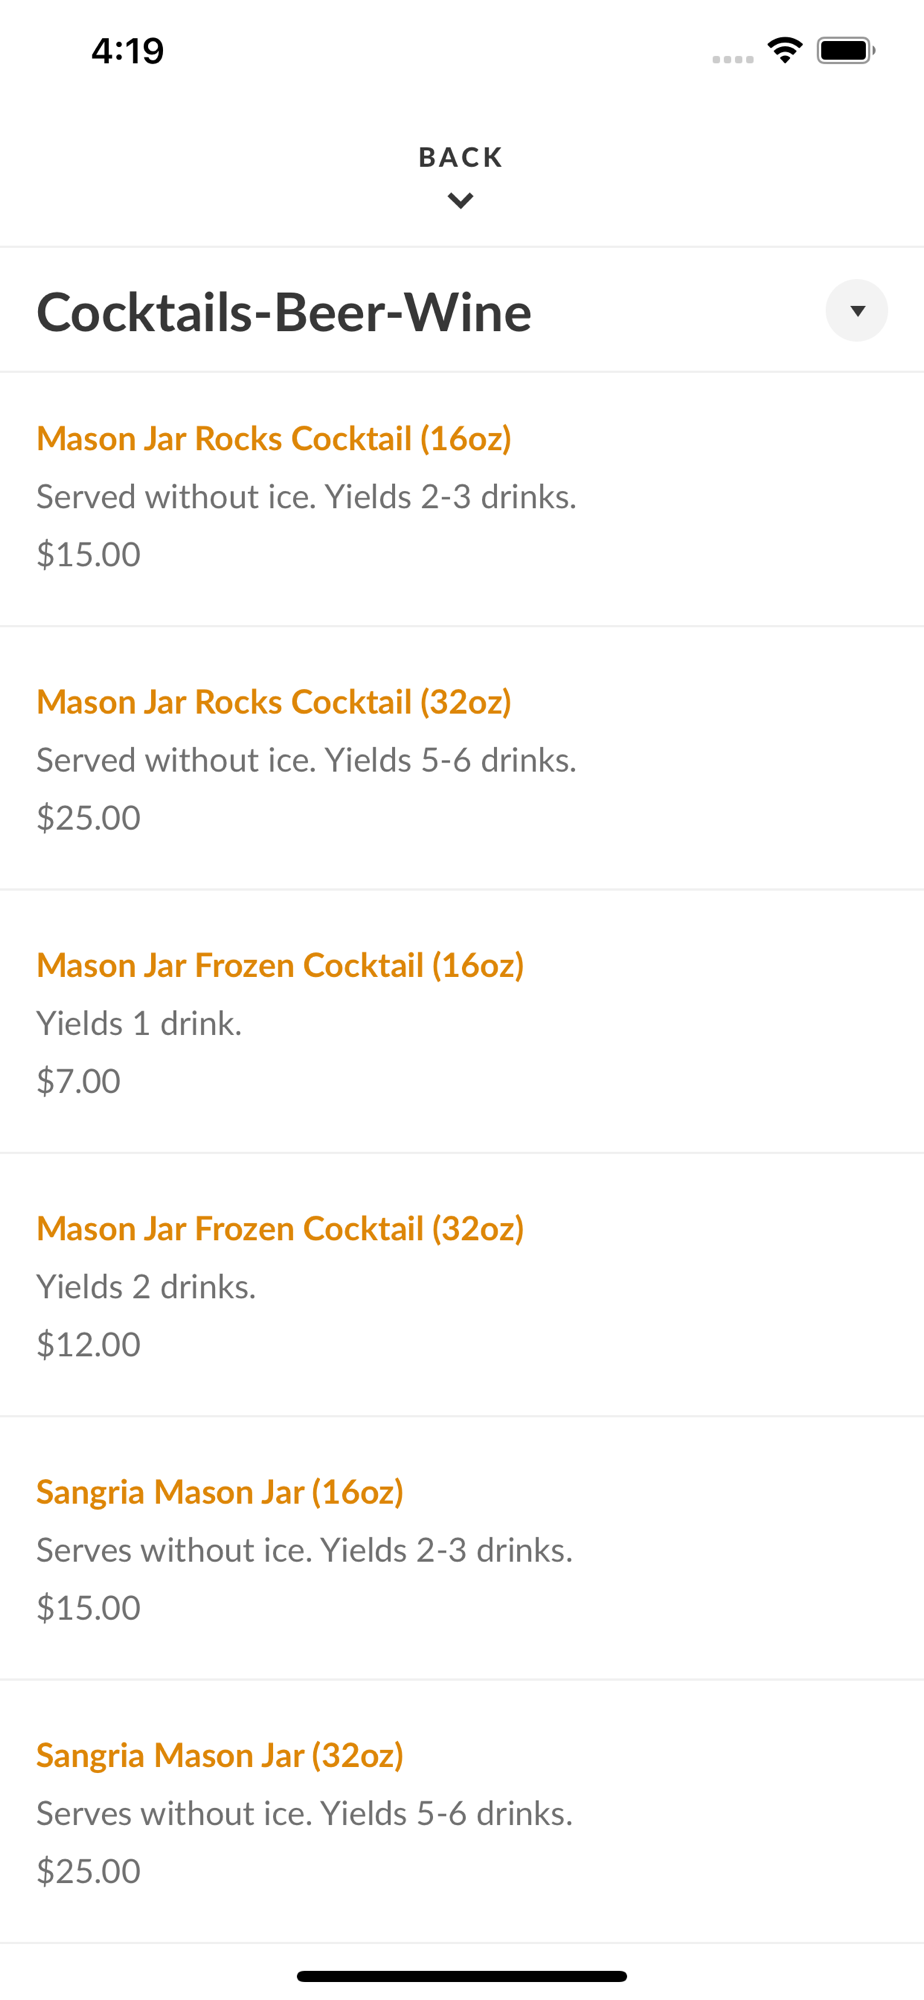
Task: Open Mason Jar Frozen Cocktail (16oz) item
Action: (280, 965)
